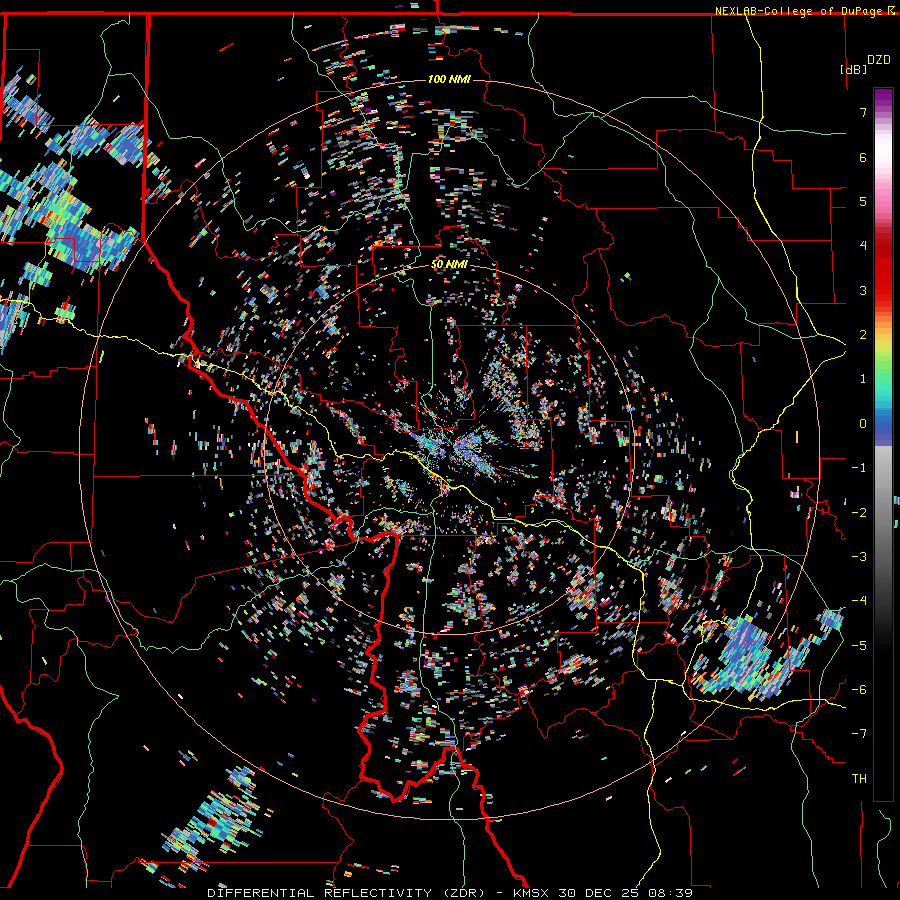Click the -2 value on color scale
This screenshot has height=900, width=900.
[859, 513]
